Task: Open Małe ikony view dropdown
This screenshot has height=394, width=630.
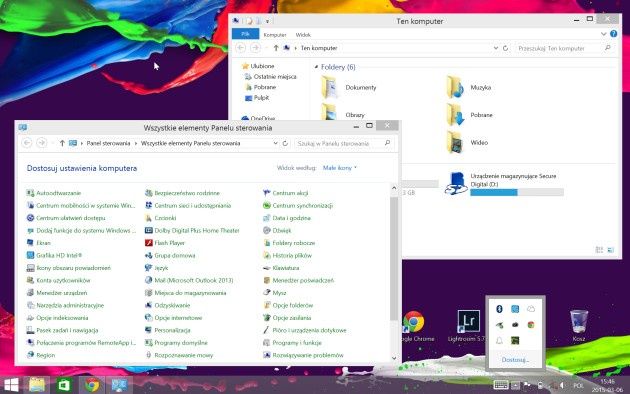Action: click(340, 168)
